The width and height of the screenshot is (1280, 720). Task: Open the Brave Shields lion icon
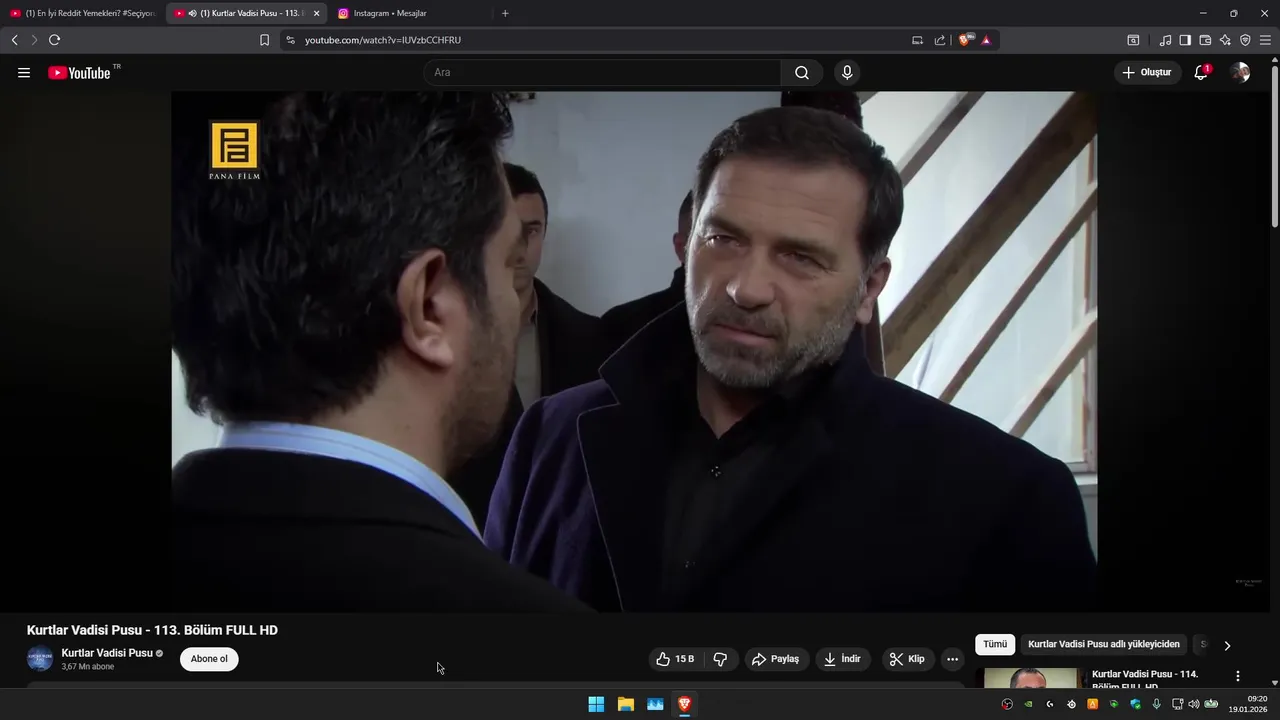(965, 40)
